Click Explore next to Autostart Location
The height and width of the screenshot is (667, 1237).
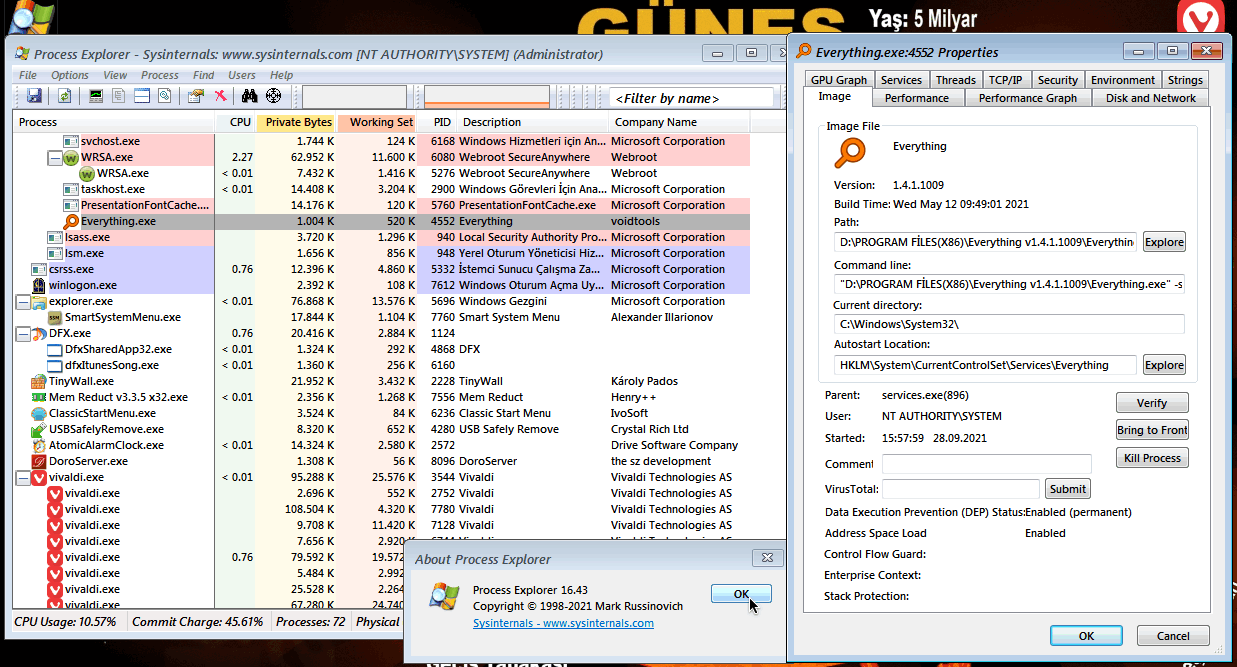click(1164, 365)
